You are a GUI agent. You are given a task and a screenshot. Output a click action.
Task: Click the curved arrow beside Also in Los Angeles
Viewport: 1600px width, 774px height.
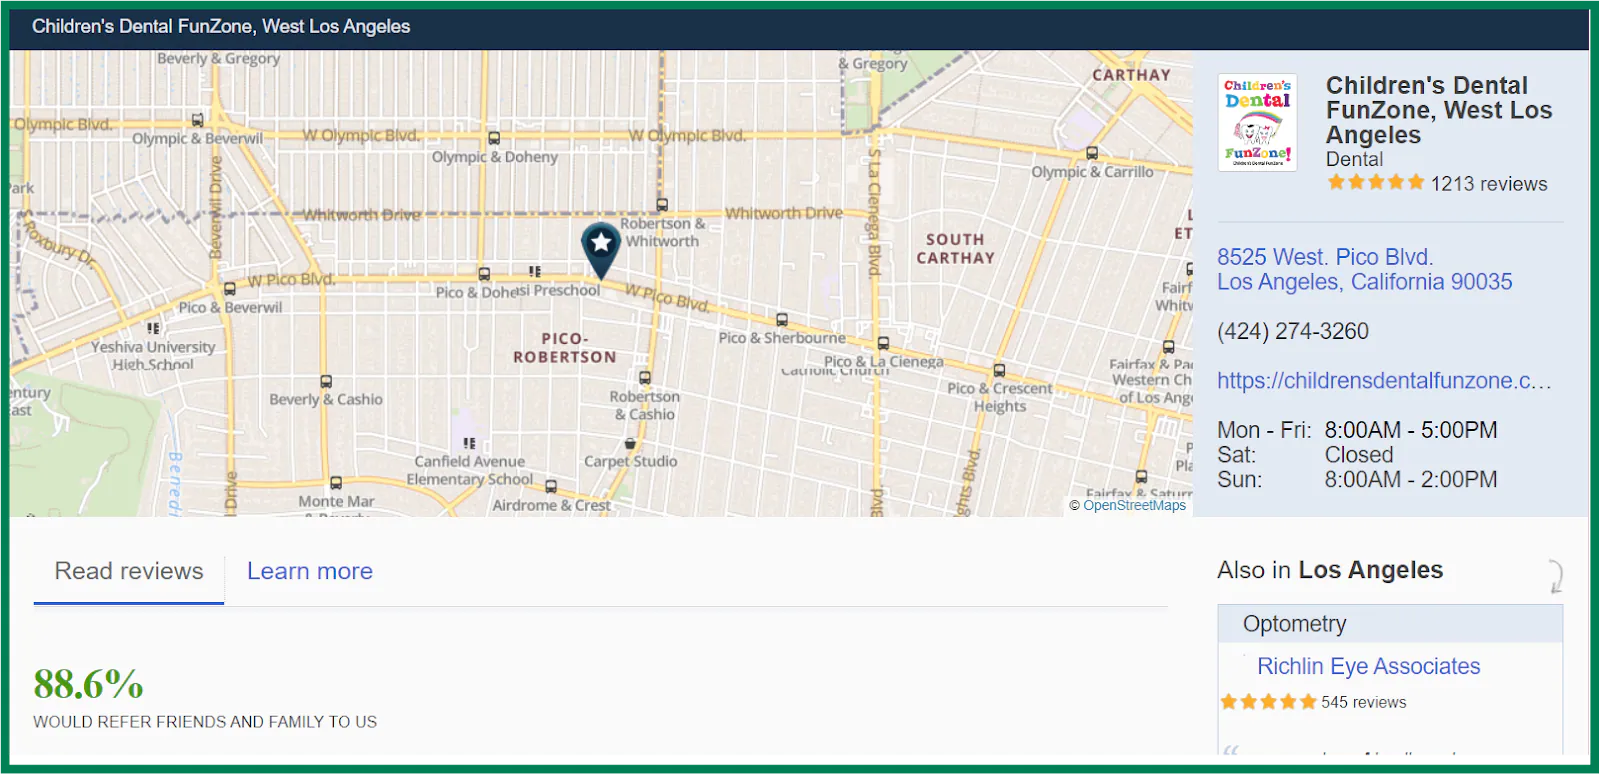tap(1555, 577)
